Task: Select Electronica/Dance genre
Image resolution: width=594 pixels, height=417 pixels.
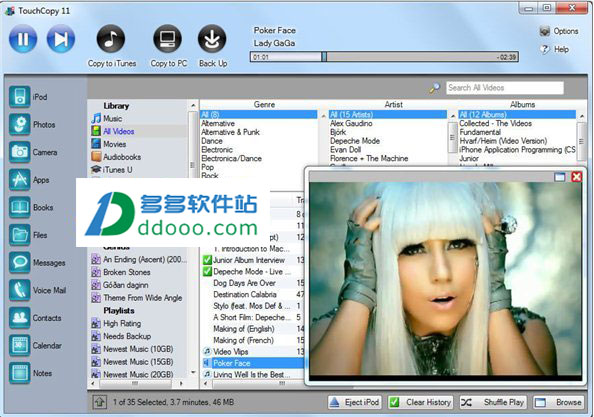Action: pyautogui.click(x=231, y=158)
